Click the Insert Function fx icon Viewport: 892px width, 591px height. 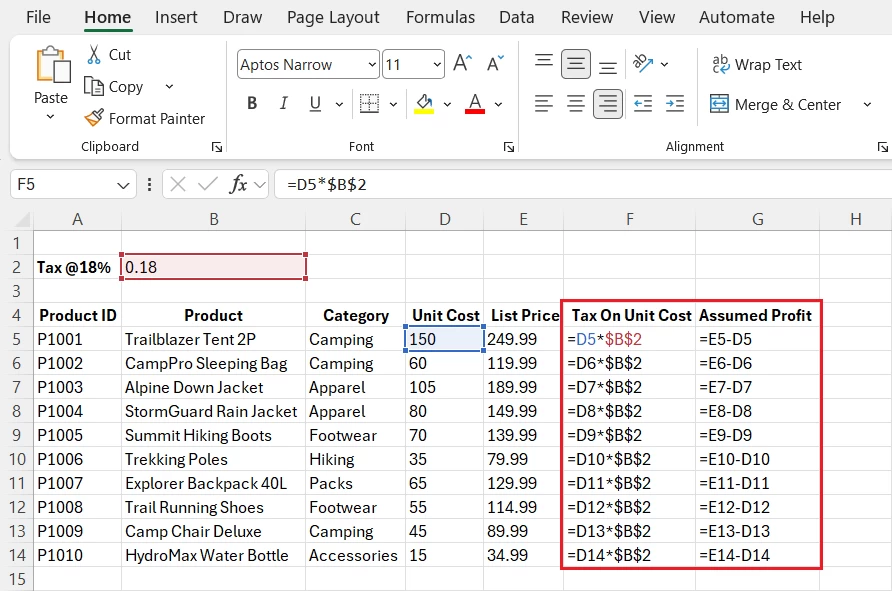coord(238,184)
